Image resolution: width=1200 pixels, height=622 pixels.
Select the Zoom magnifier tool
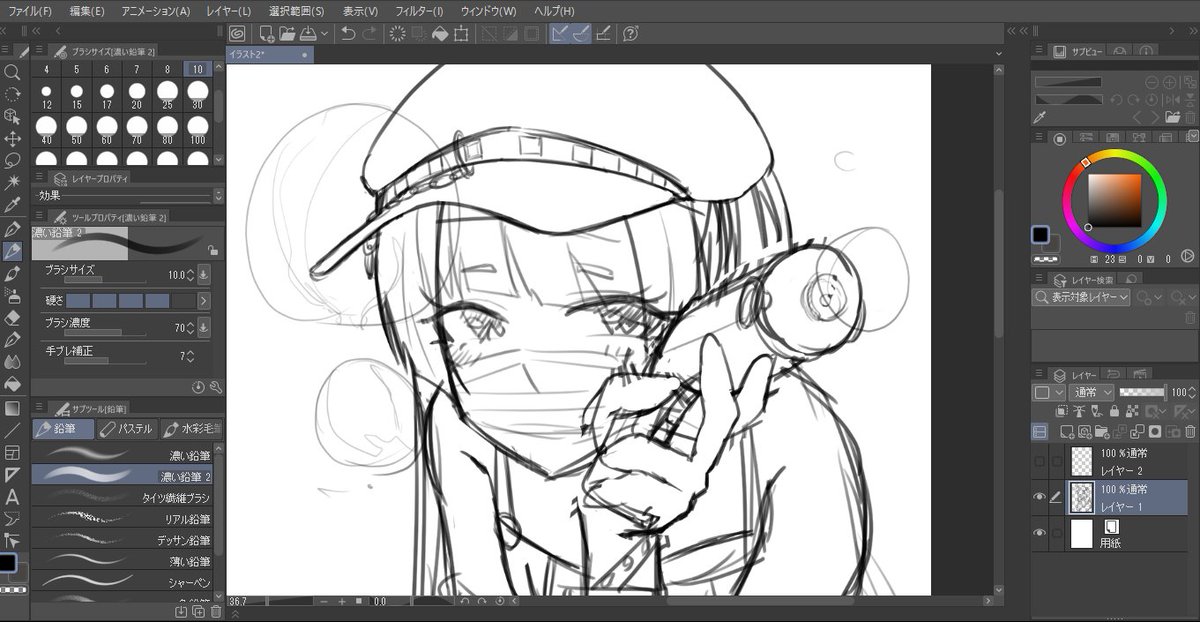(x=12, y=72)
